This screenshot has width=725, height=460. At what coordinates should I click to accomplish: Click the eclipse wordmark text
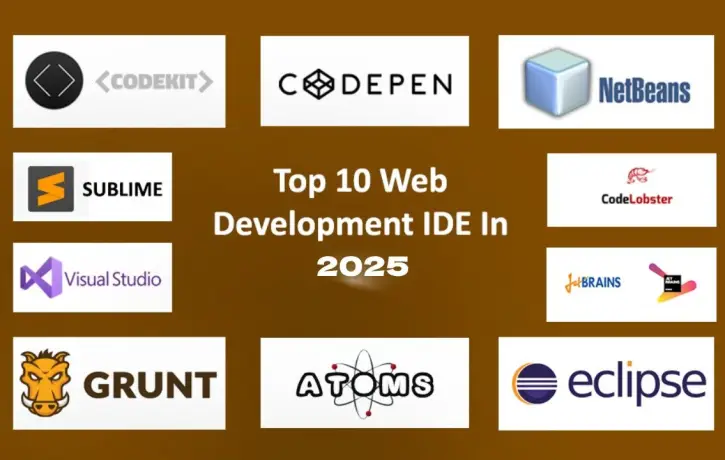[x=637, y=383]
